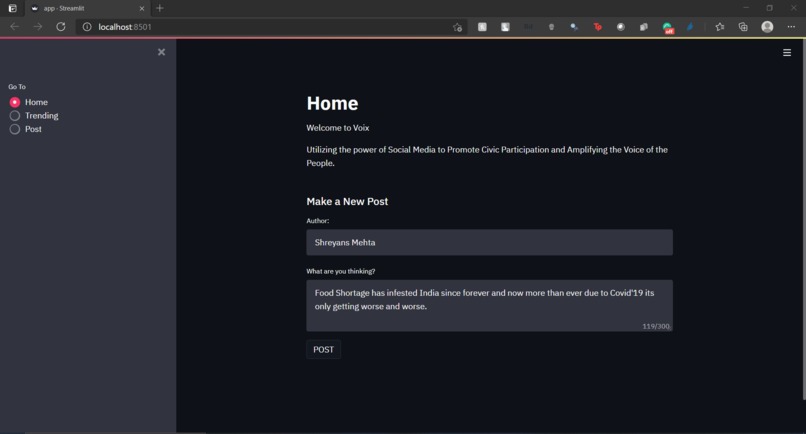The width and height of the screenshot is (806, 434).
Task: Click the 'What are you thinking?' label
Action: click(x=341, y=271)
